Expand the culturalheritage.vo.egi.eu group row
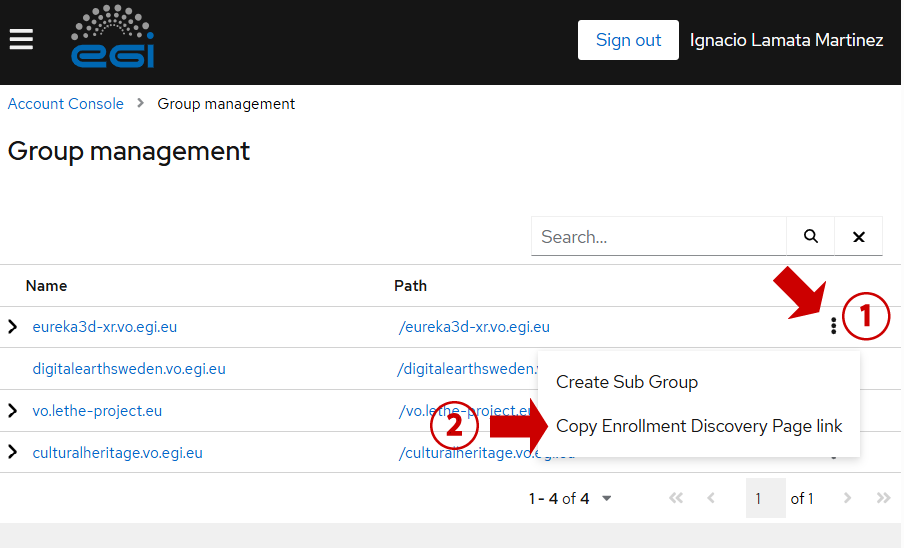Screen dimensions: 904x548 tap(13, 453)
